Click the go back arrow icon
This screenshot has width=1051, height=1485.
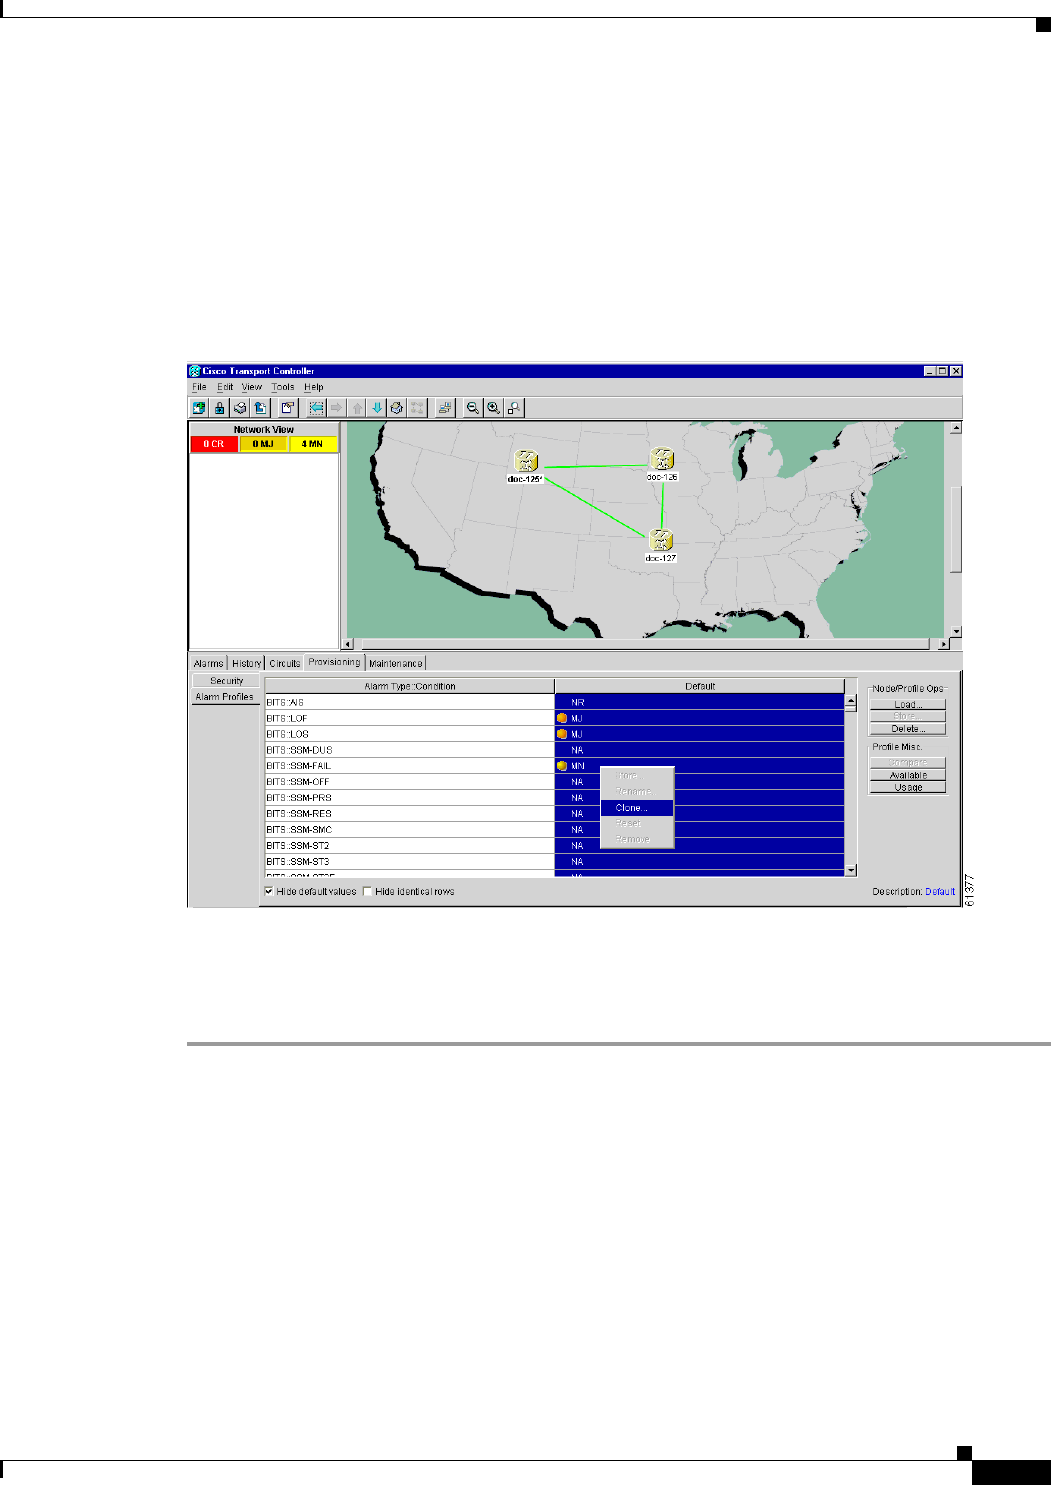click(316, 408)
